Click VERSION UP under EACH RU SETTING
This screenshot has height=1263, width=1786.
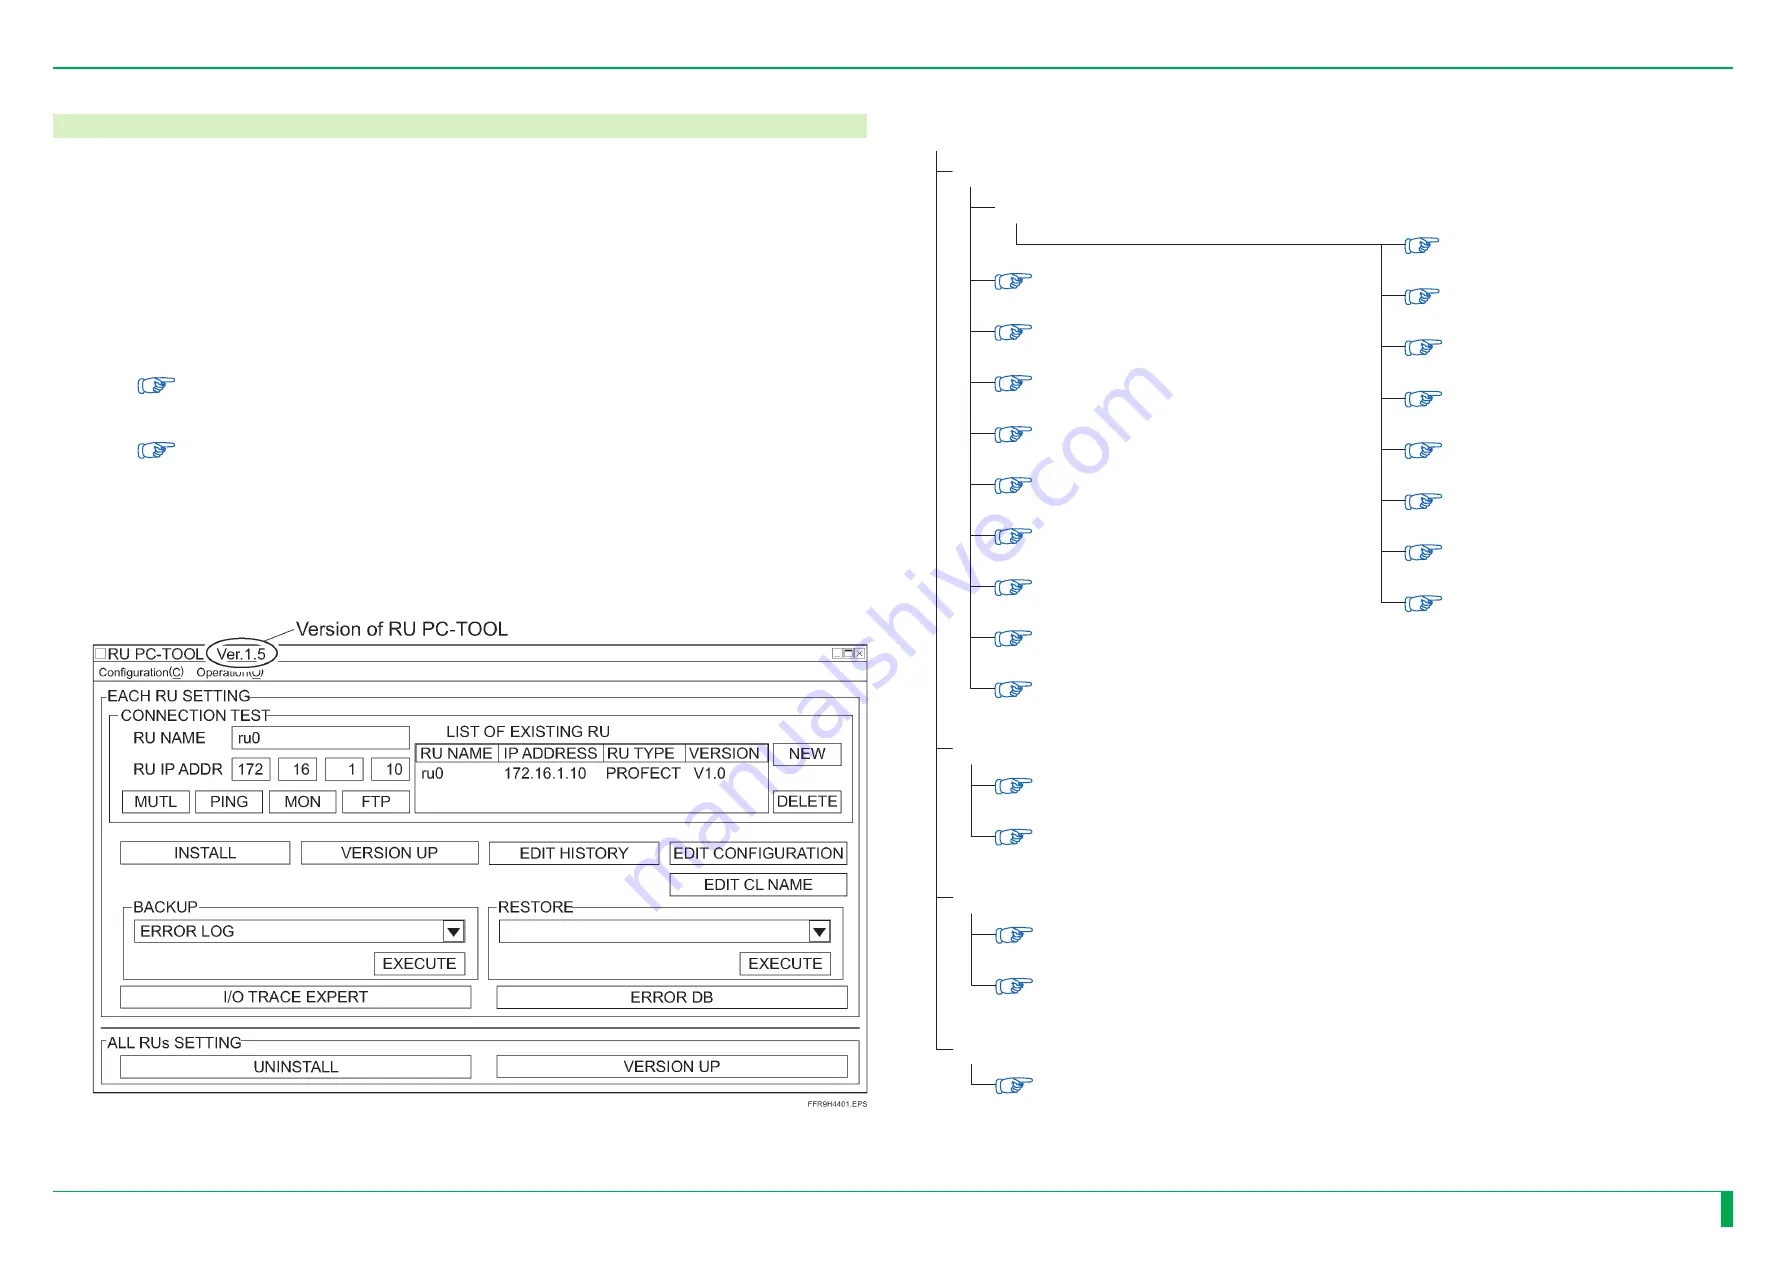pyautogui.click(x=390, y=853)
